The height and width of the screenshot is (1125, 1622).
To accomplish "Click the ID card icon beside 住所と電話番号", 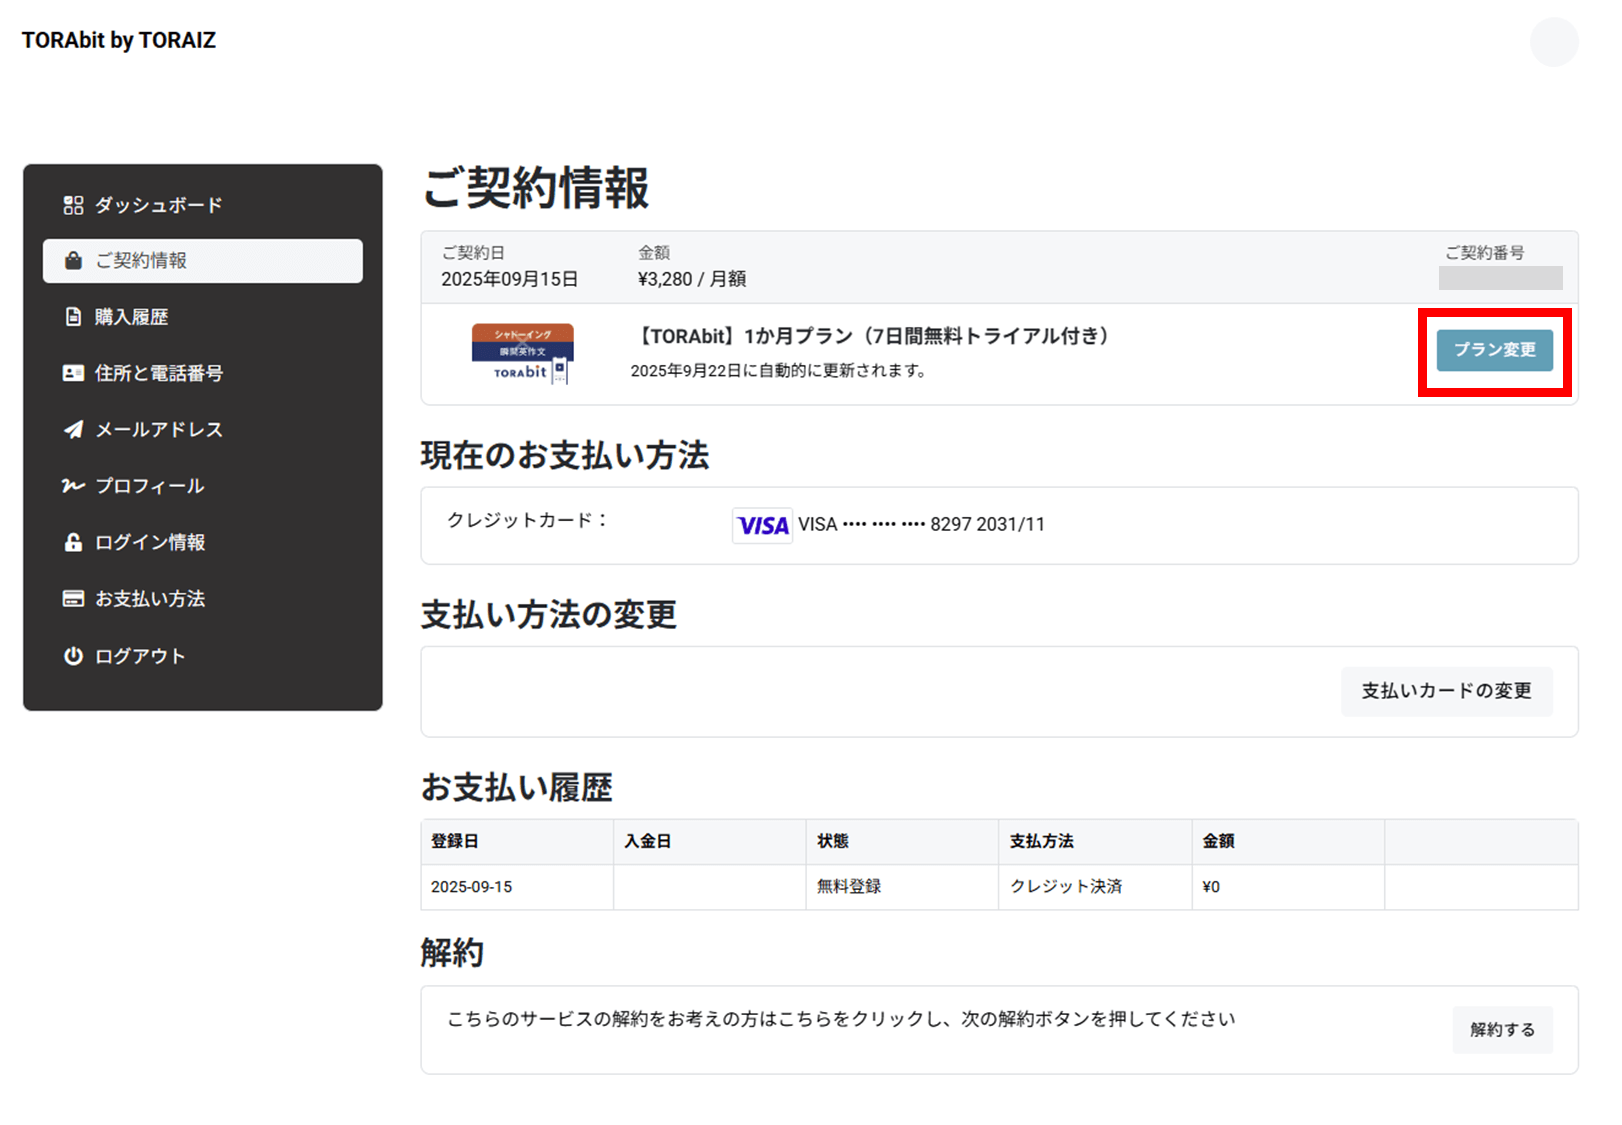I will pyautogui.click(x=73, y=373).
